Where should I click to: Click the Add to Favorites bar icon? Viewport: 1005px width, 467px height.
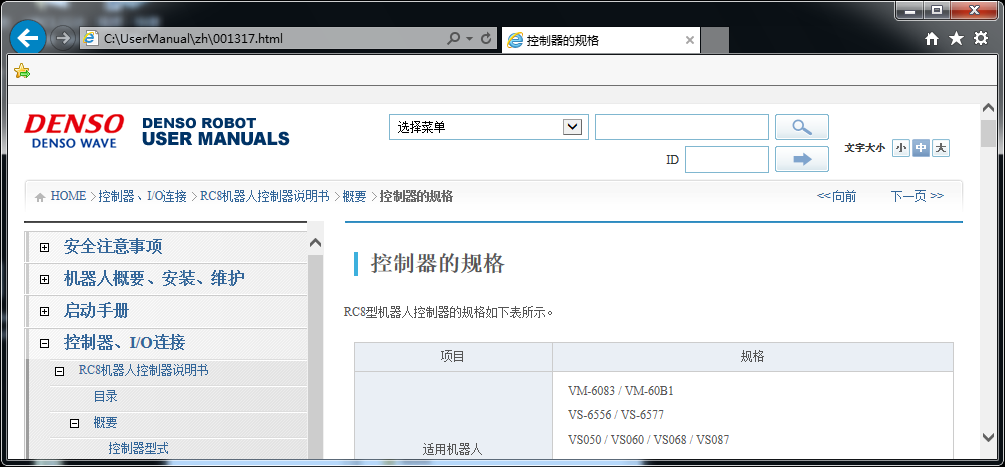(x=22, y=71)
